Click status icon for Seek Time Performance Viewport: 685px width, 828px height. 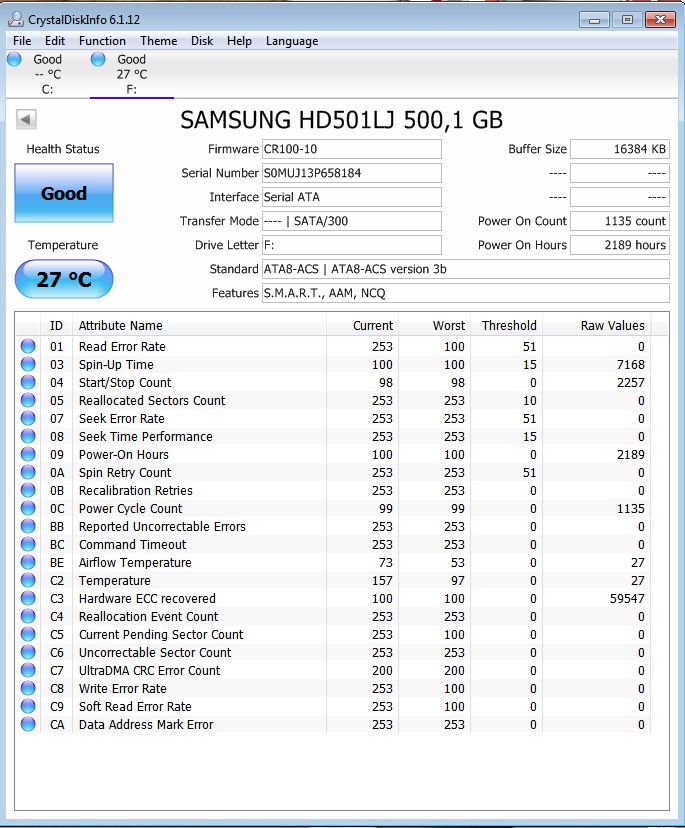point(28,436)
